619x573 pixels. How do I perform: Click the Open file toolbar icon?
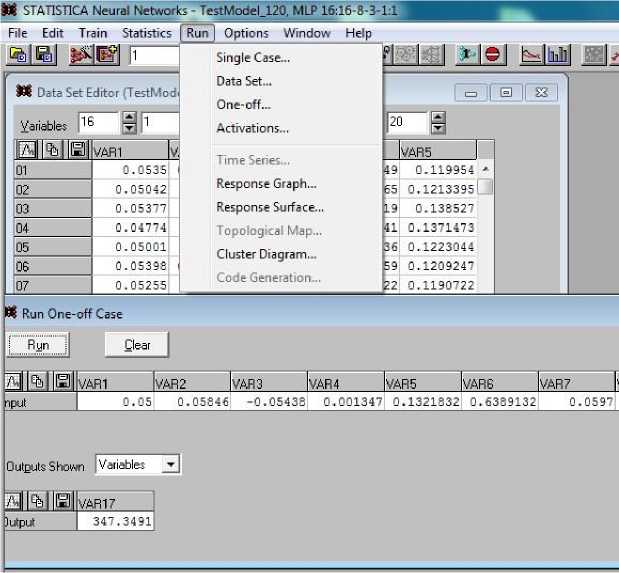pos(18,56)
